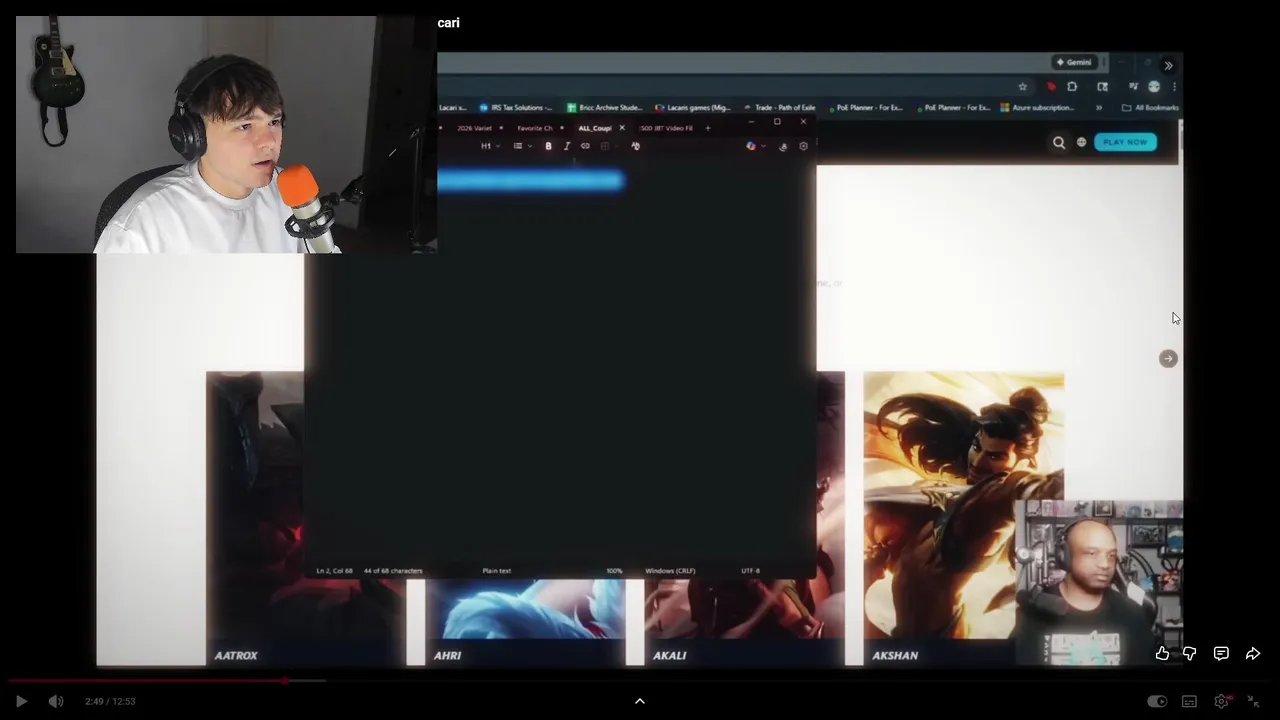Open the language globe selector
Viewport: 1280px width, 720px height.
point(1081,142)
